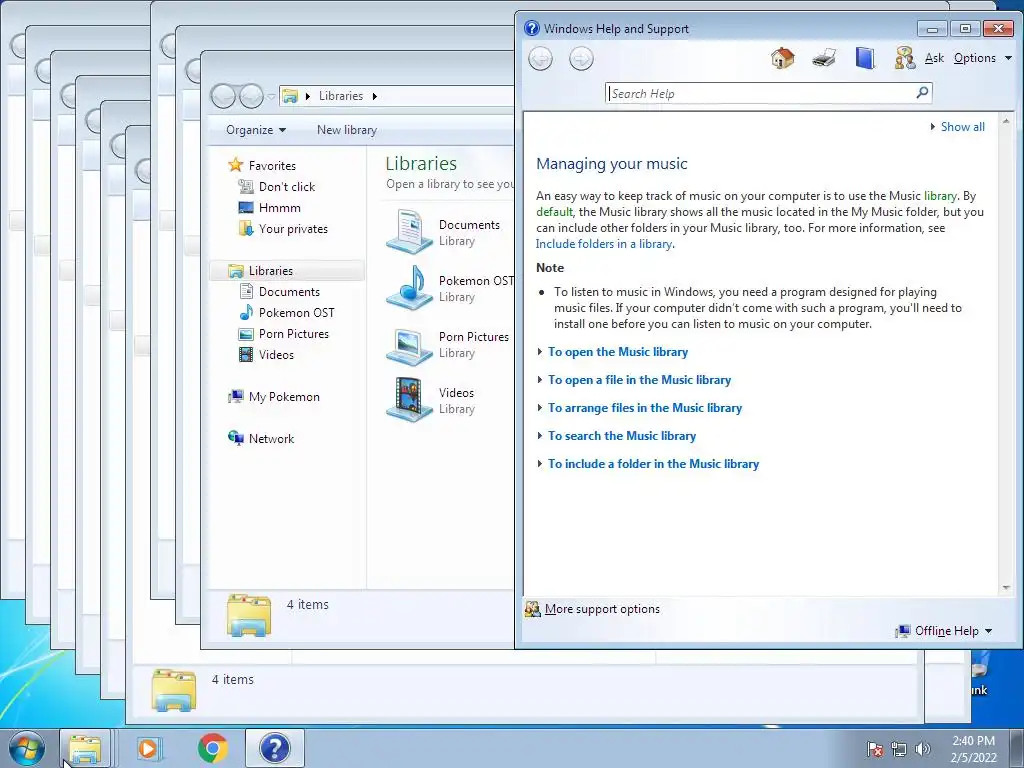Click Explorer forward button

pos(251,96)
